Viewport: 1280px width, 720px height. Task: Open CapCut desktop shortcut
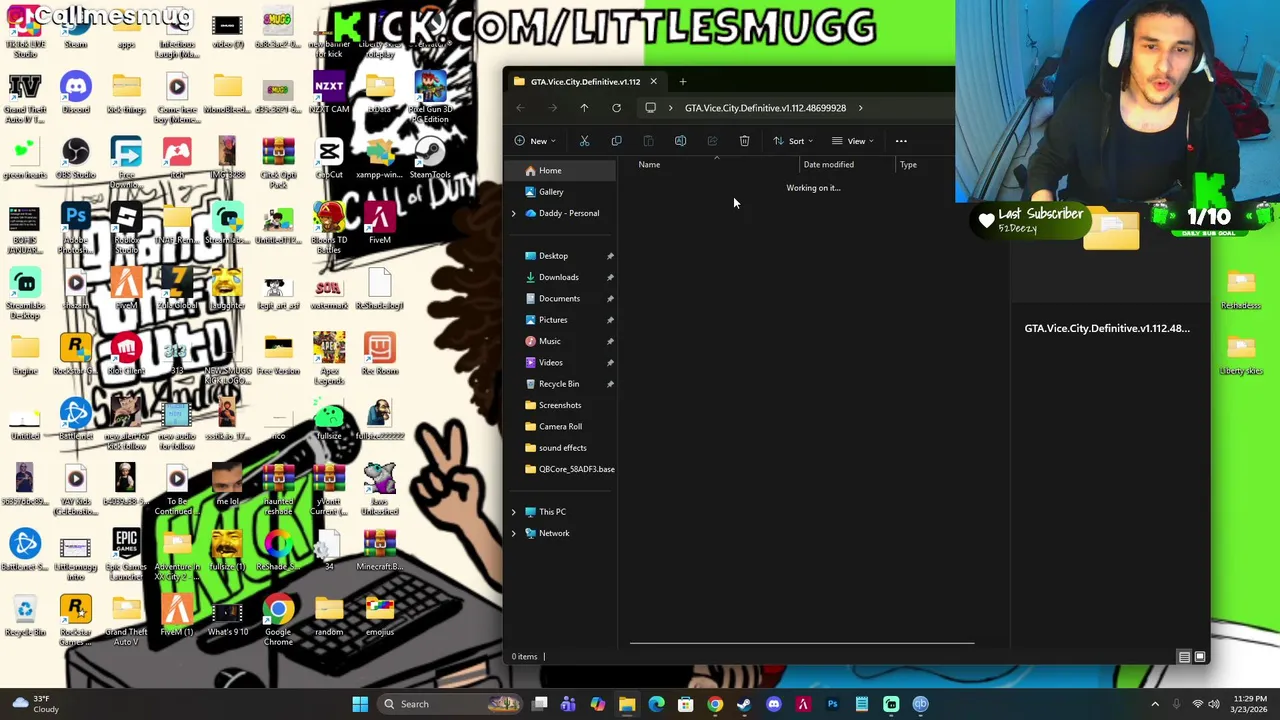tap(329, 158)
